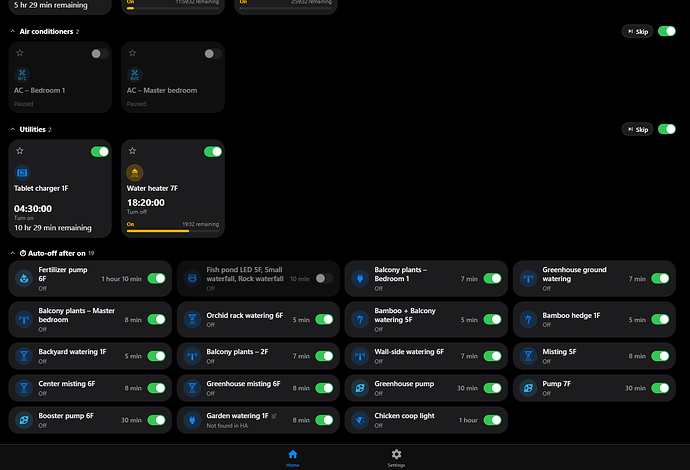The width and height of the screenshot is (690, 470).
Task: Click the Chicken coop light icon
Action: point(360,420)
